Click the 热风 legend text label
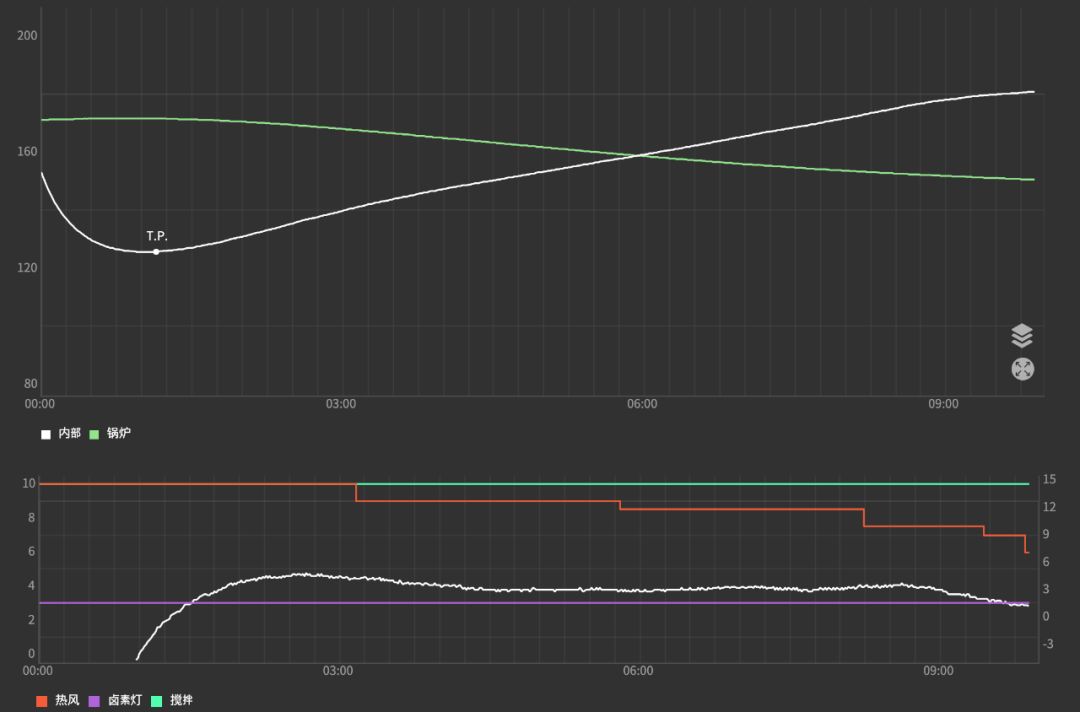 [67, 701]
